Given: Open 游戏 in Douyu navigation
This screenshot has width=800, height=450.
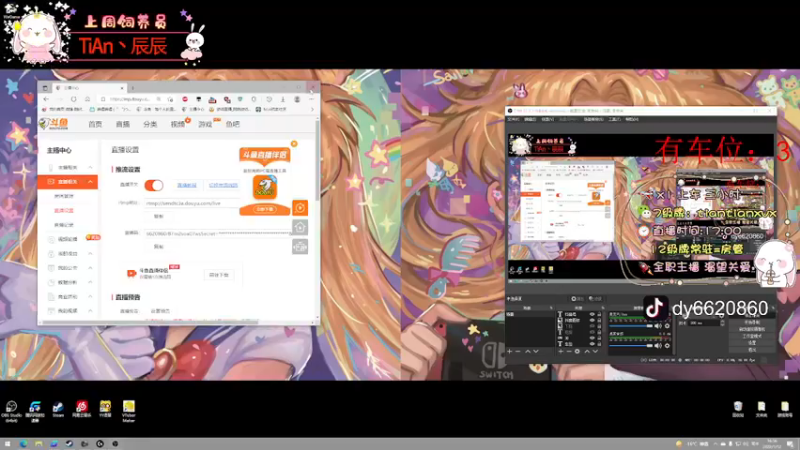Looking at the screenshot, I should (205, 124).
